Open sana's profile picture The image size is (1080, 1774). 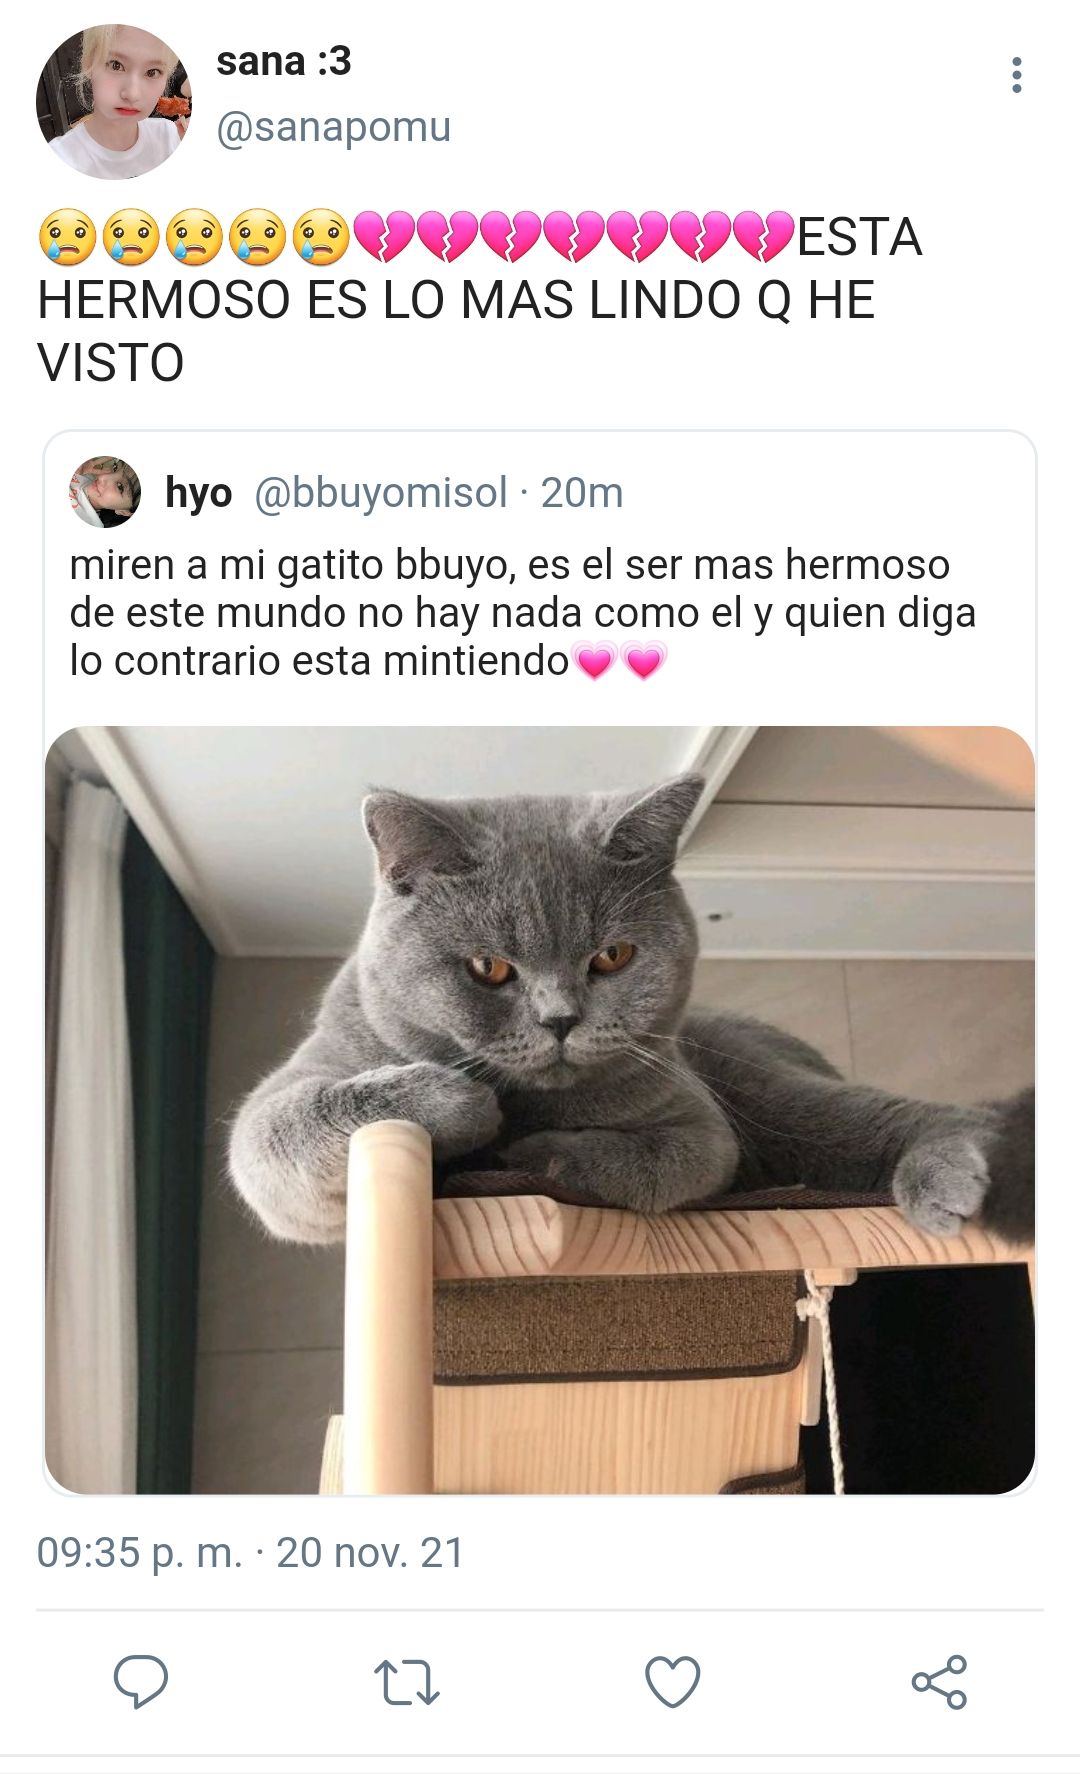tap(113, 102)
